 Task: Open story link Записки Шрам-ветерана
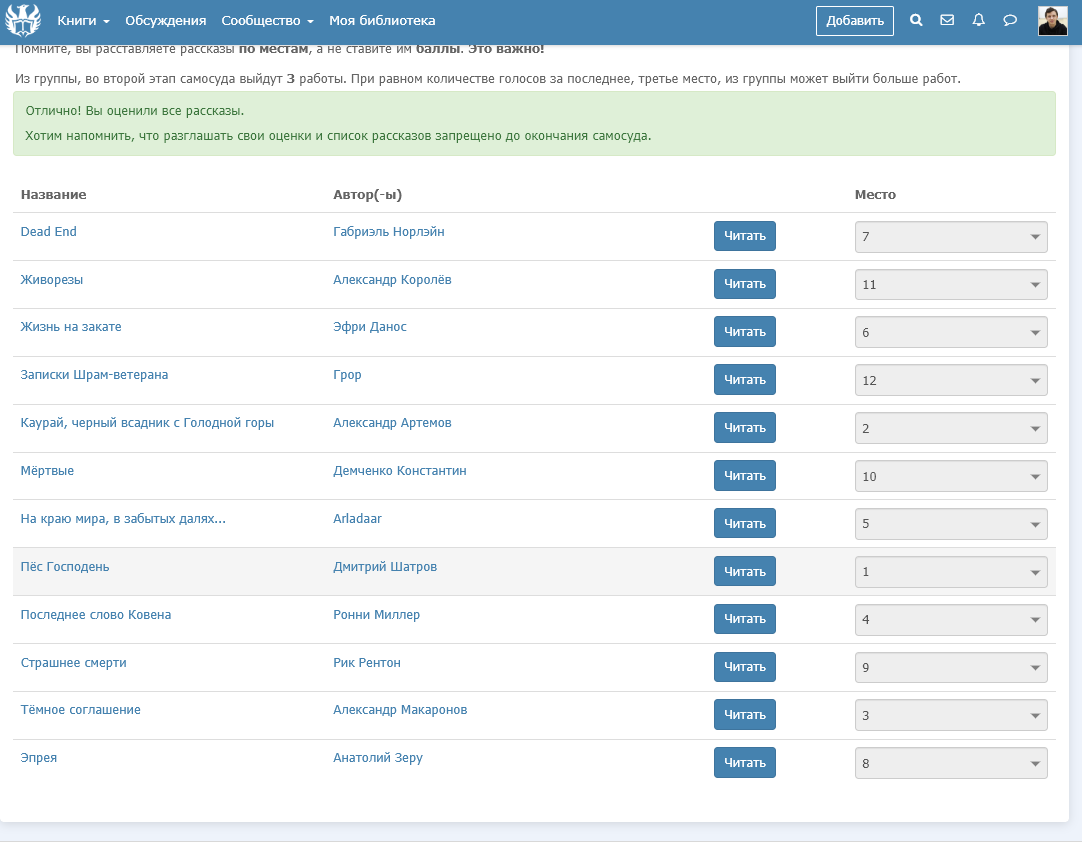94,375
